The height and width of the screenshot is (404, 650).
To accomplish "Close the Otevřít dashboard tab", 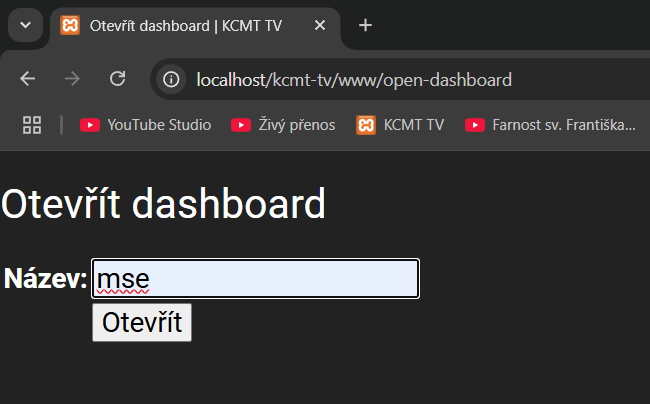I will coord(317,25).
